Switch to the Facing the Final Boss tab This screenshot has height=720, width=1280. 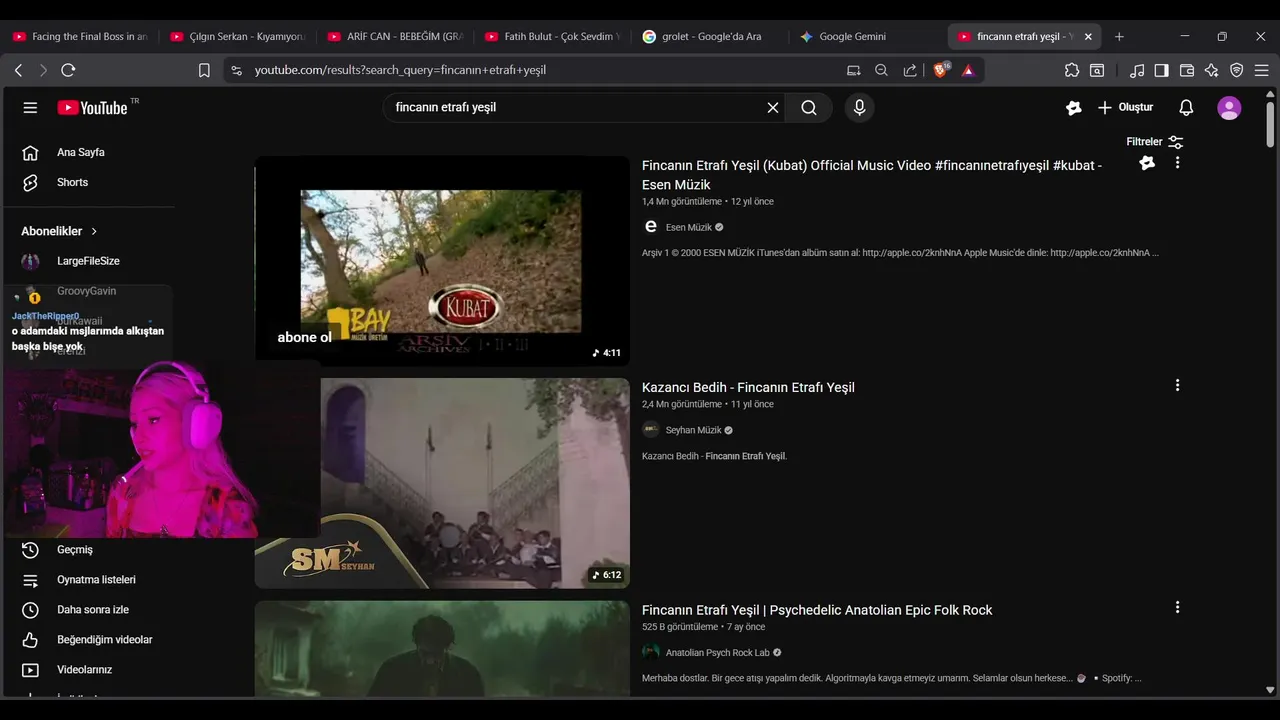80,36
